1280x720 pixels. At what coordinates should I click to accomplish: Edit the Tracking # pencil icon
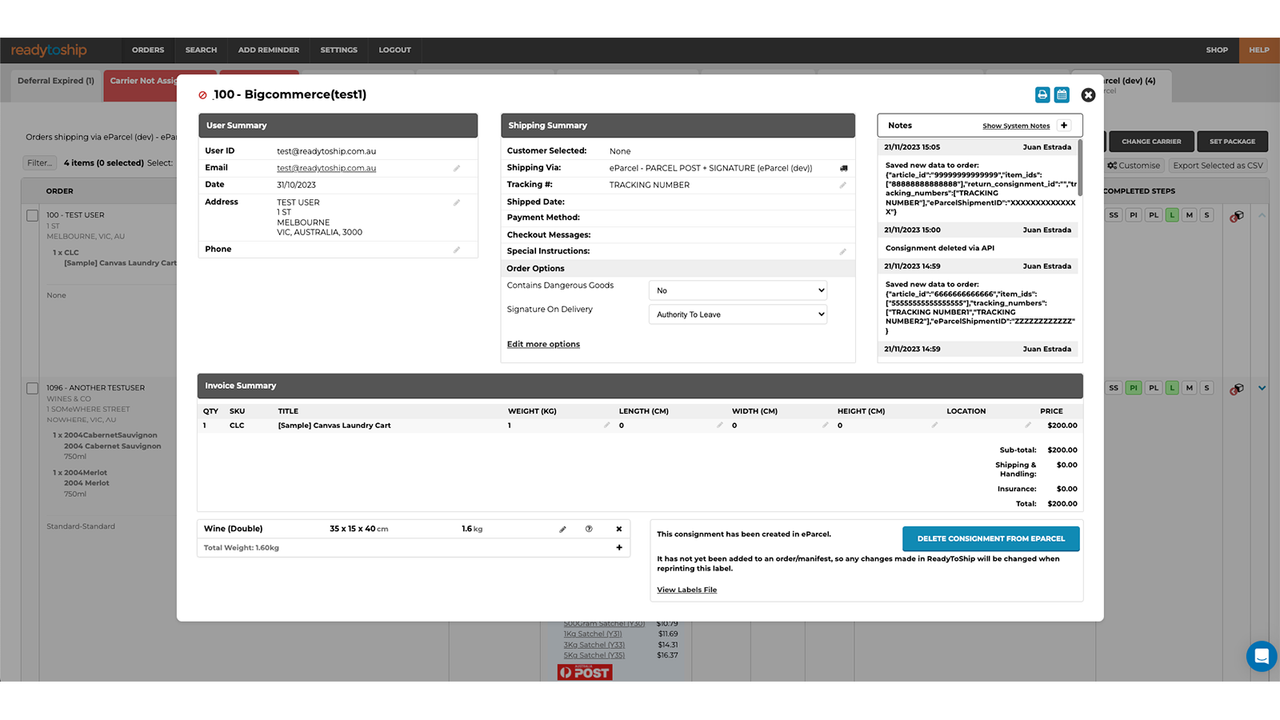(843, 185)
